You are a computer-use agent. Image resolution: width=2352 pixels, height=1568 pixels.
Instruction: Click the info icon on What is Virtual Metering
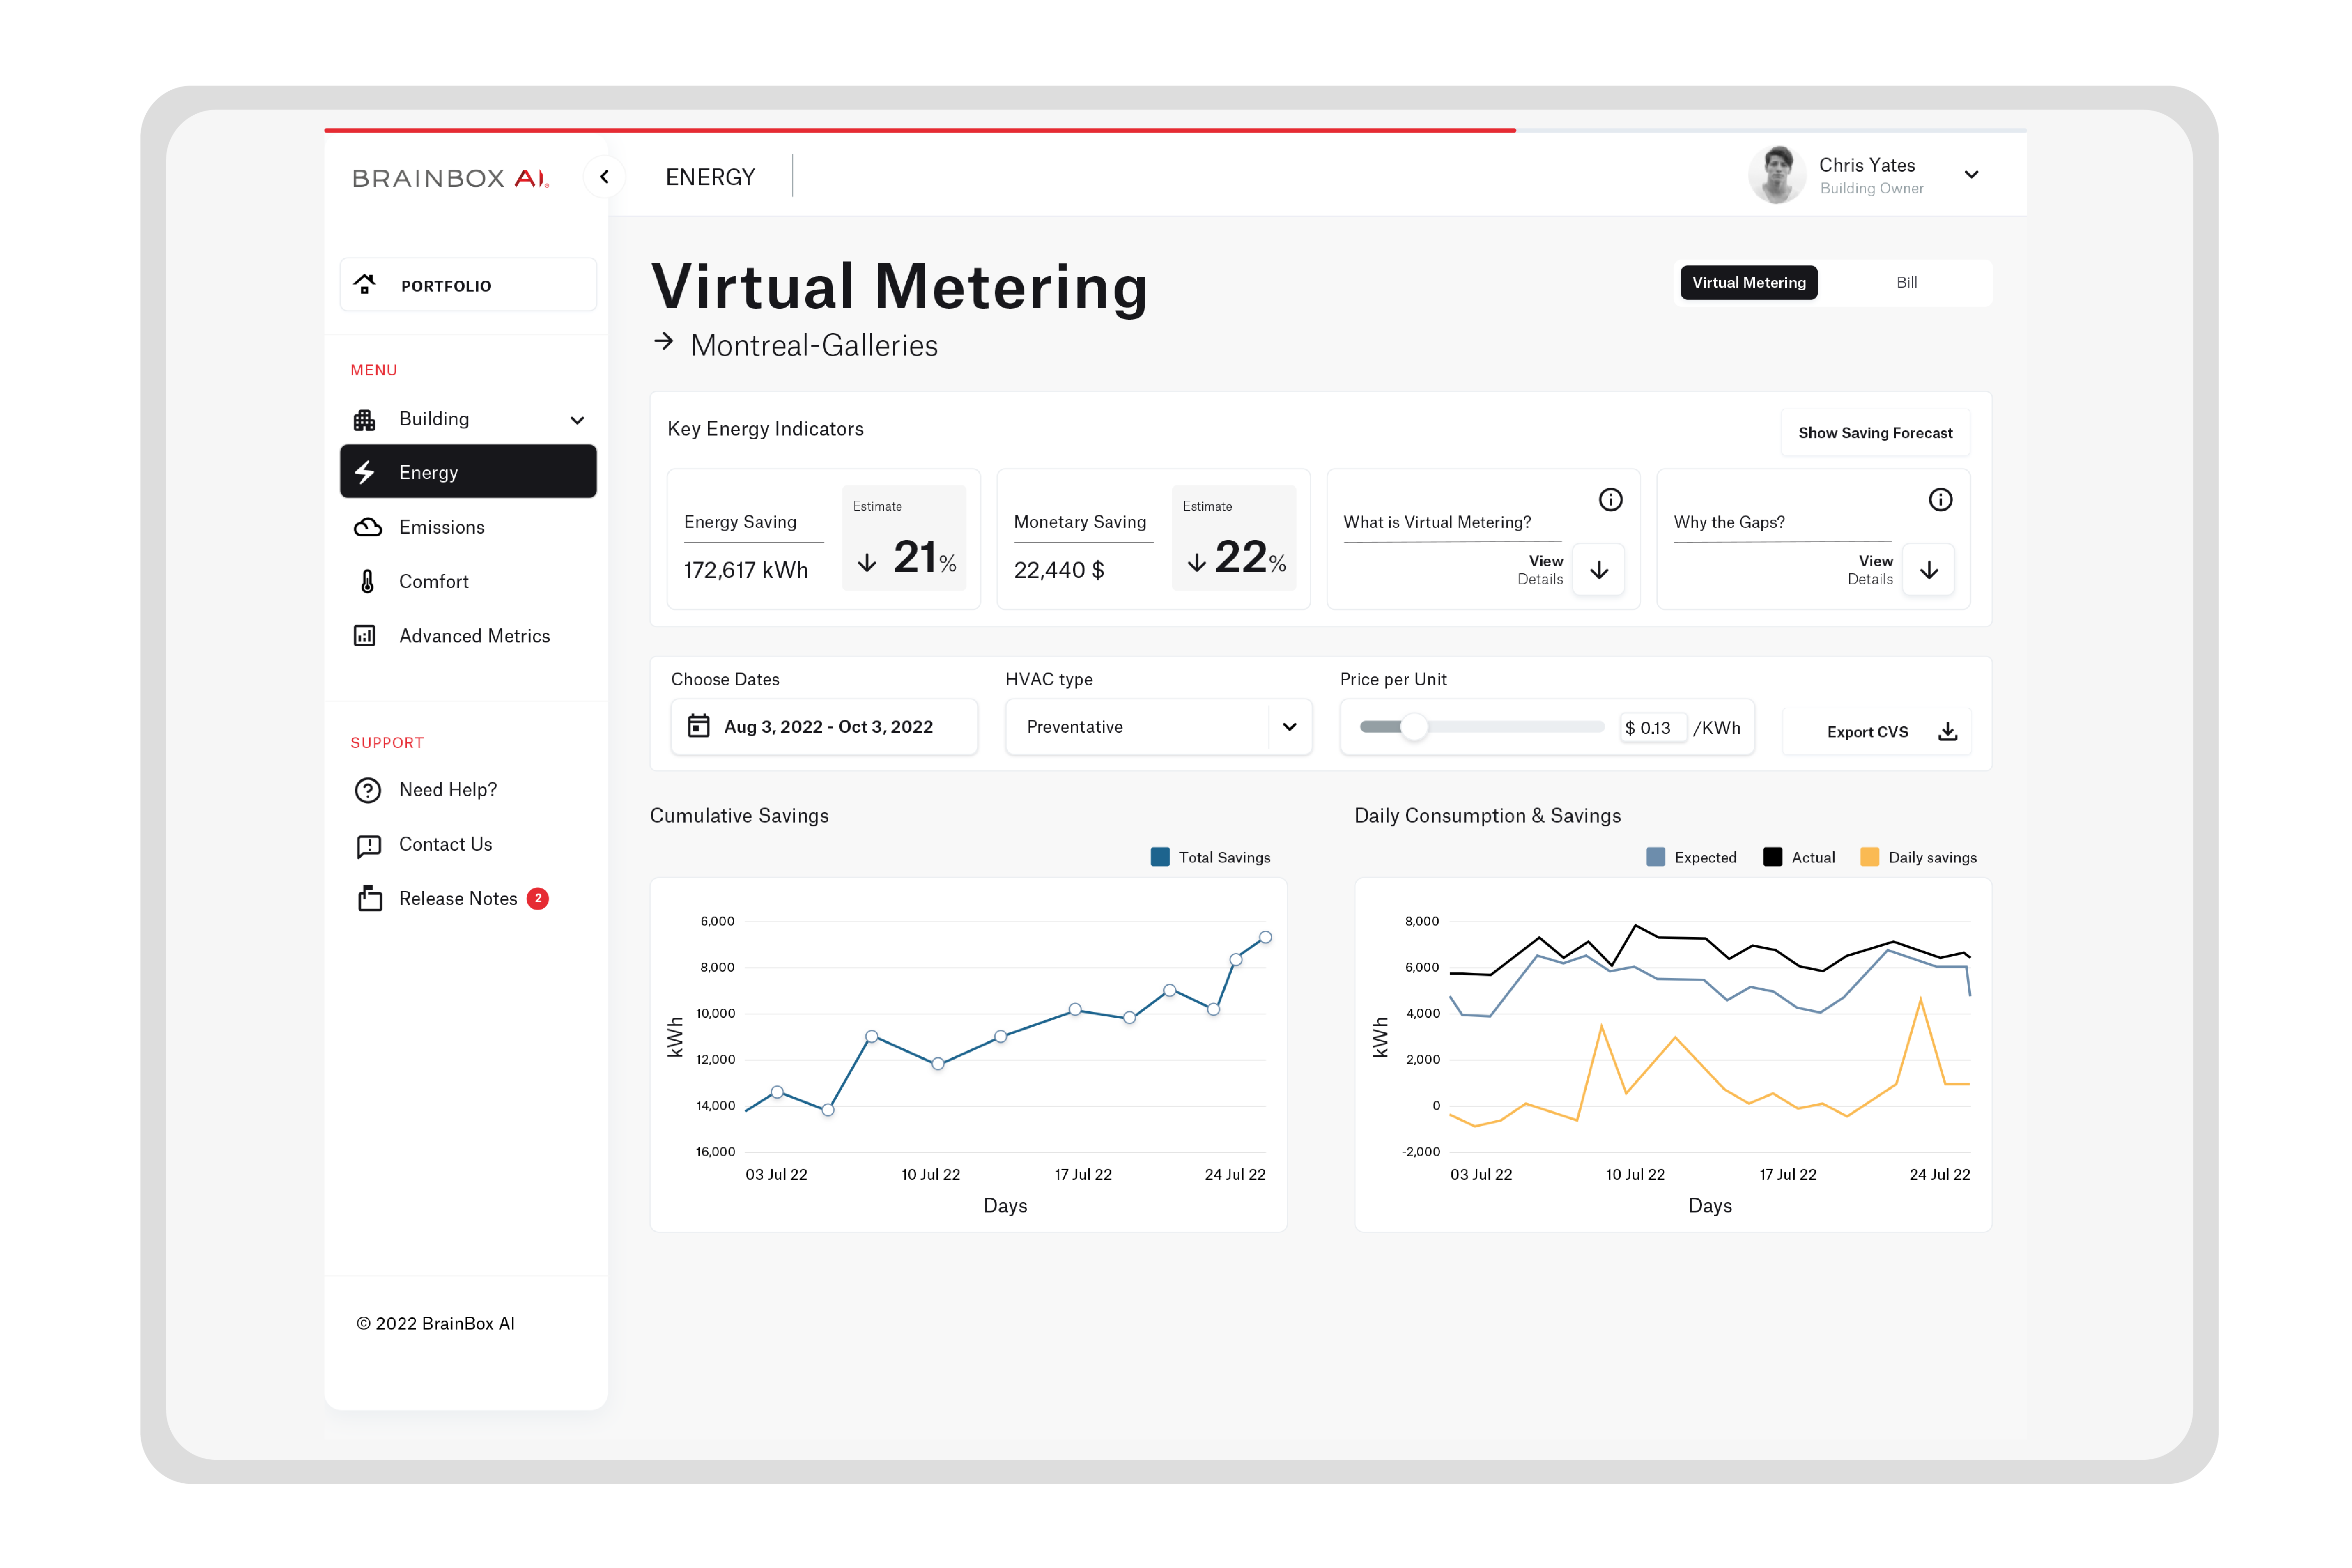click(1610, 499)
